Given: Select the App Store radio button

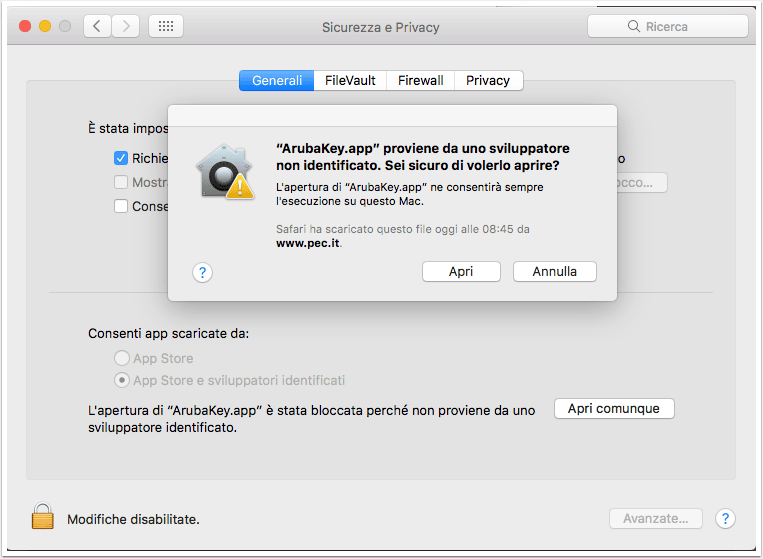Looking at the screenshot, I should tap(122, 358).
